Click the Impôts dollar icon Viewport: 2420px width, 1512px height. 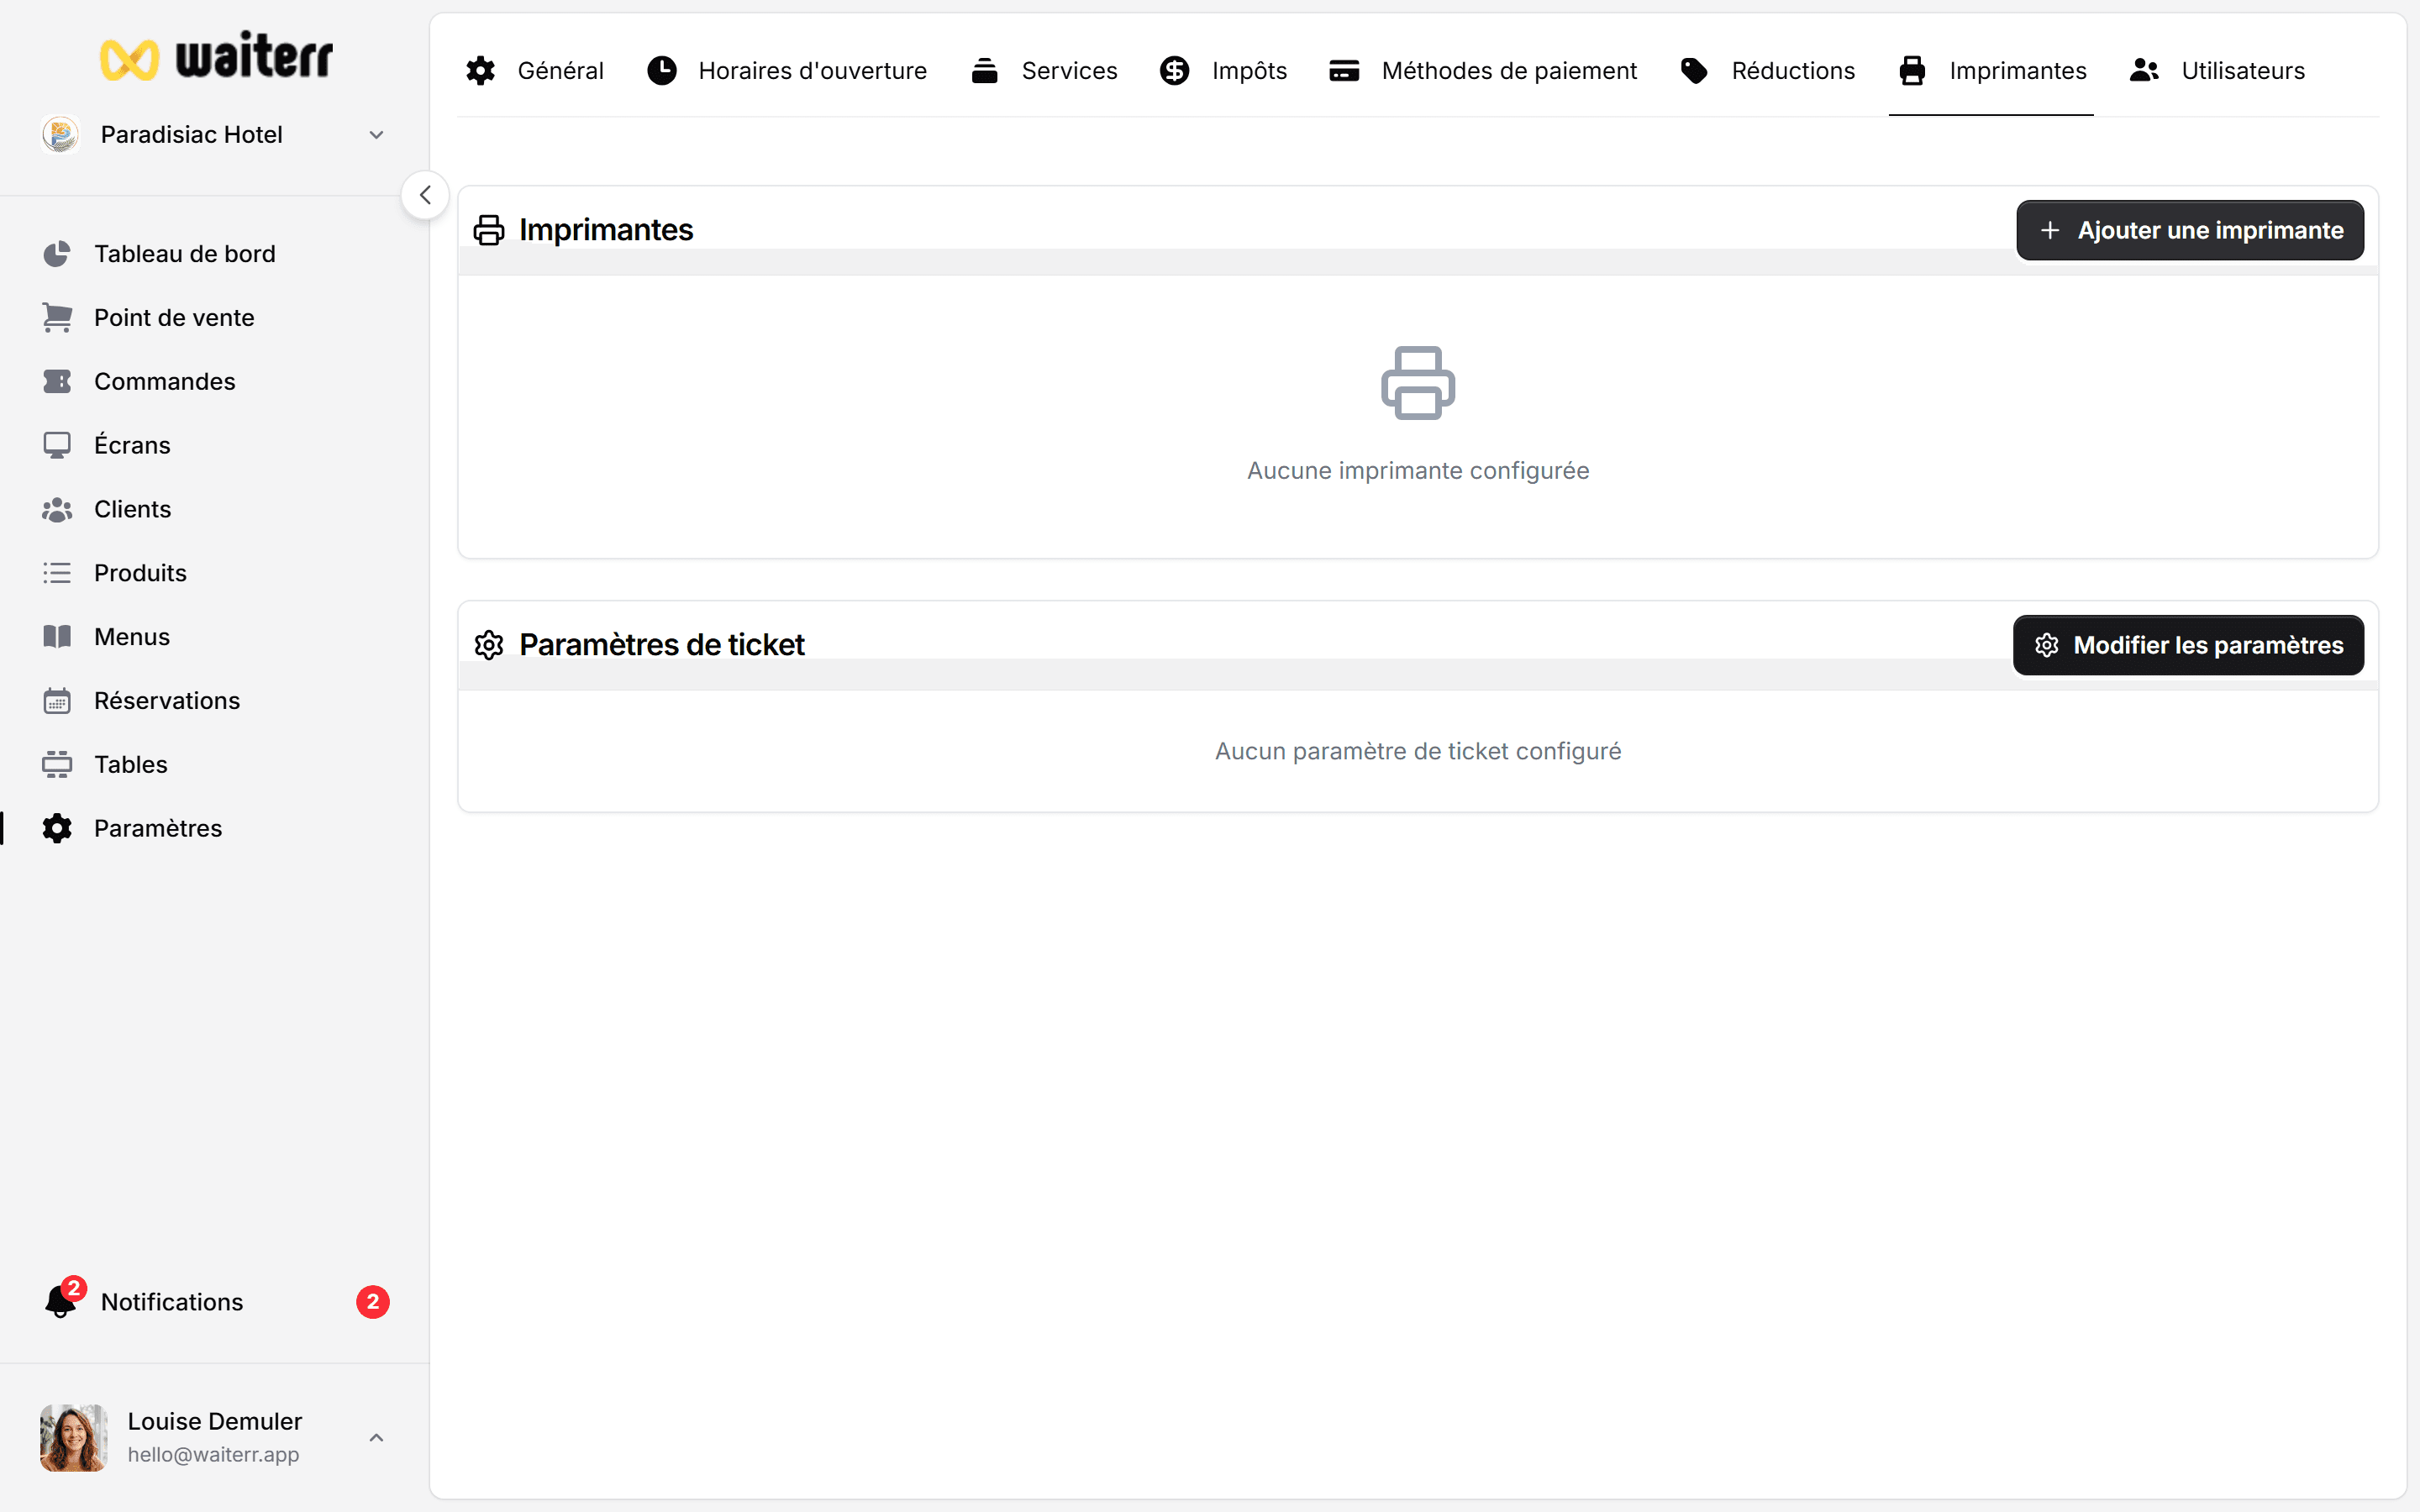click(x=1175, y=71)
